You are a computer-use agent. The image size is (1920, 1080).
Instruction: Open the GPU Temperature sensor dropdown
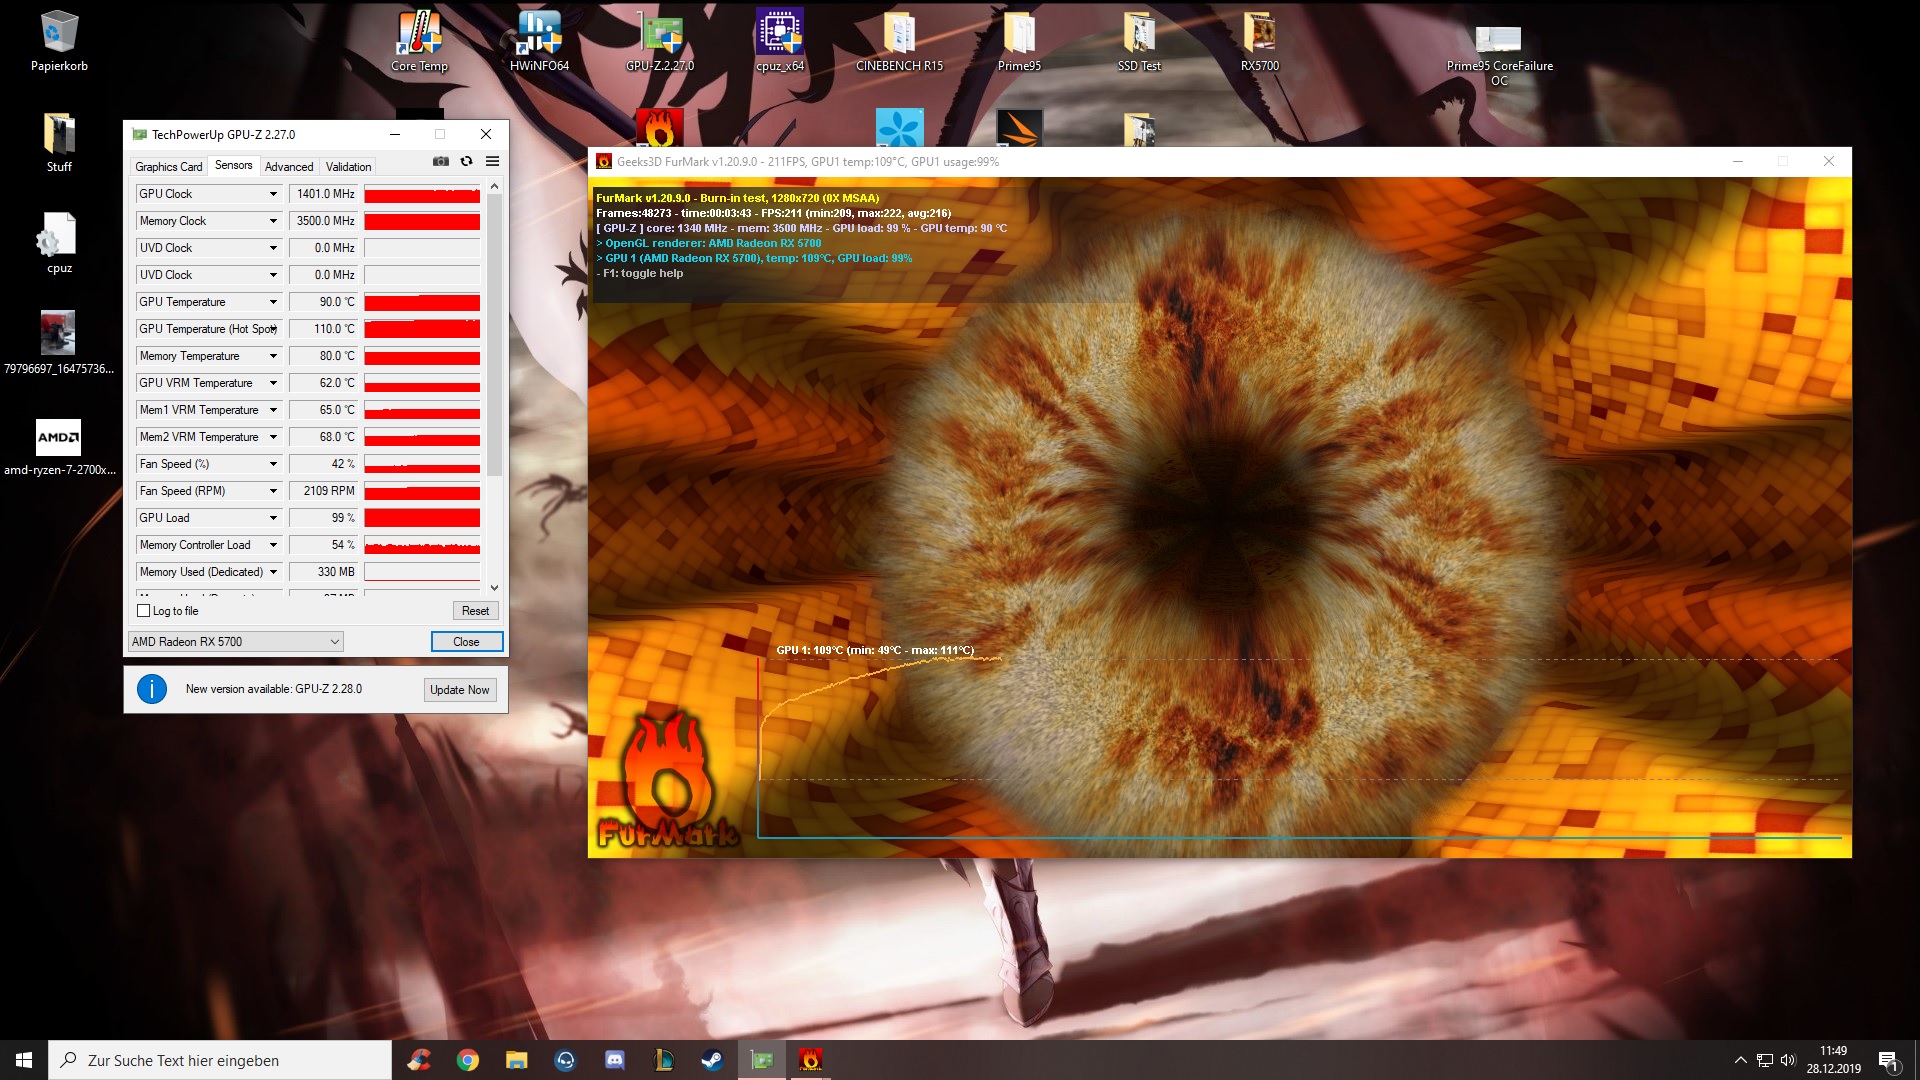pyautogui.click(x=273, y=302)
